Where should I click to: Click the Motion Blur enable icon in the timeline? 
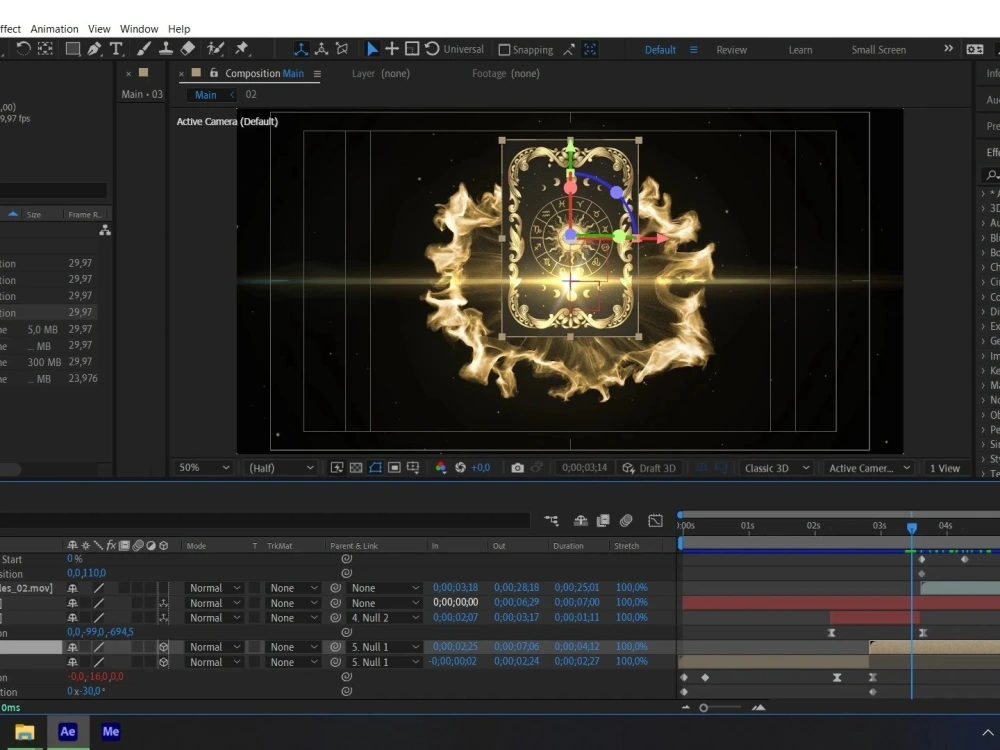626,521
